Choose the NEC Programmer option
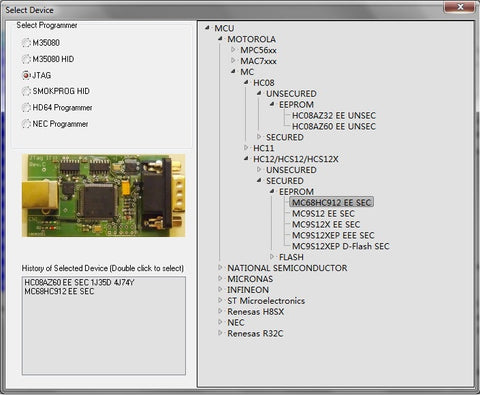 point(26,124)
